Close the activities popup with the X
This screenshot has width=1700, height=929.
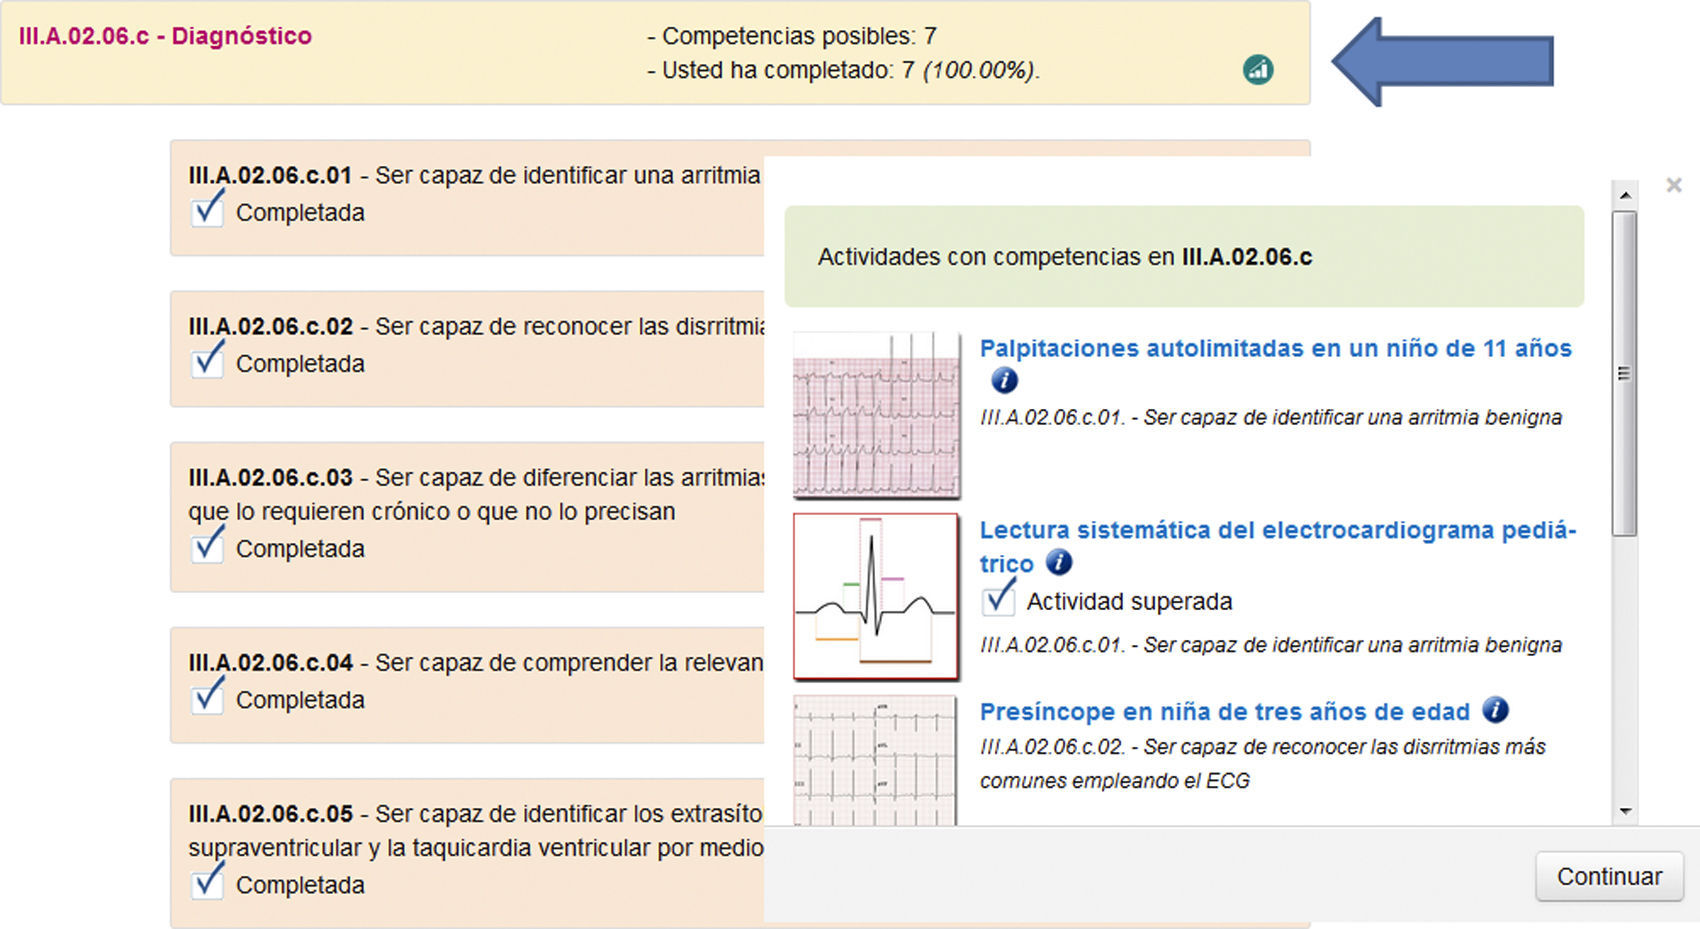pos(1674,185)
